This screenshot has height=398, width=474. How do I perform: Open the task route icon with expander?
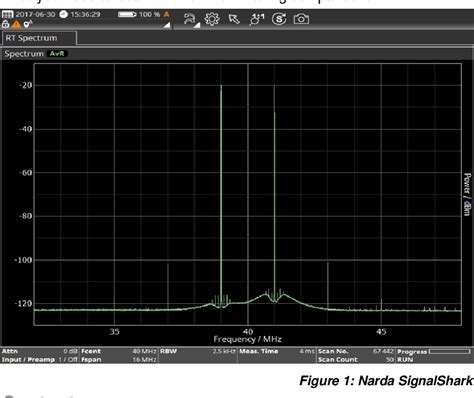[191, 20]
